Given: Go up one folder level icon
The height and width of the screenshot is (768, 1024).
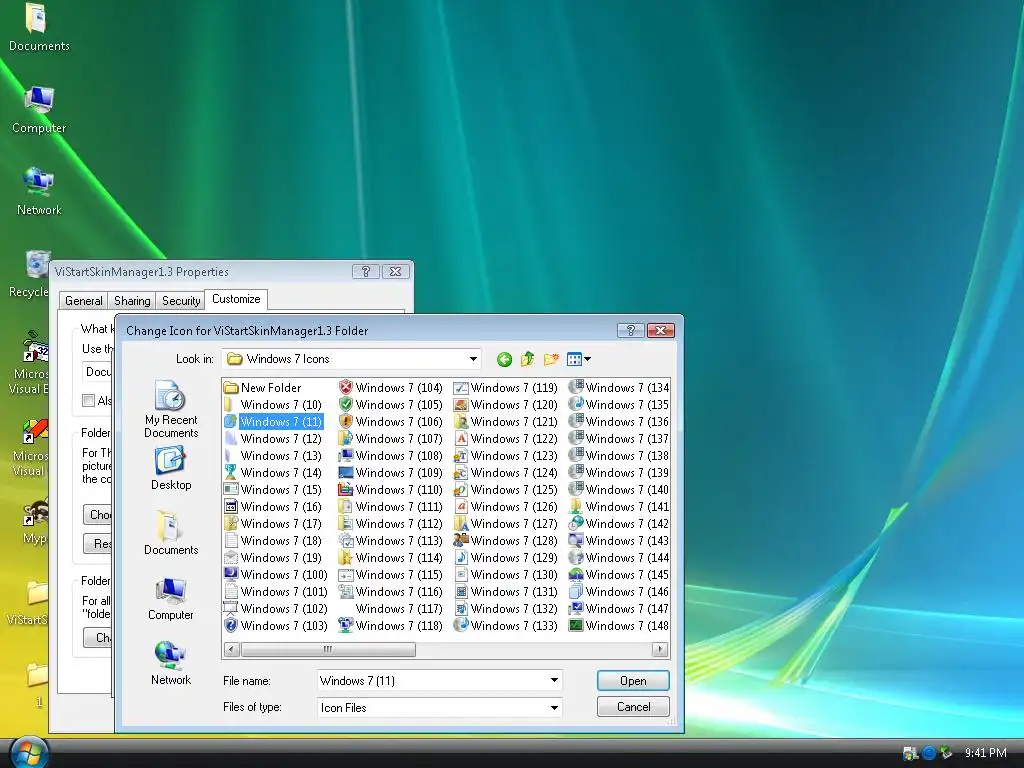Looking at the screenshot, I should [x=527, y=359].
